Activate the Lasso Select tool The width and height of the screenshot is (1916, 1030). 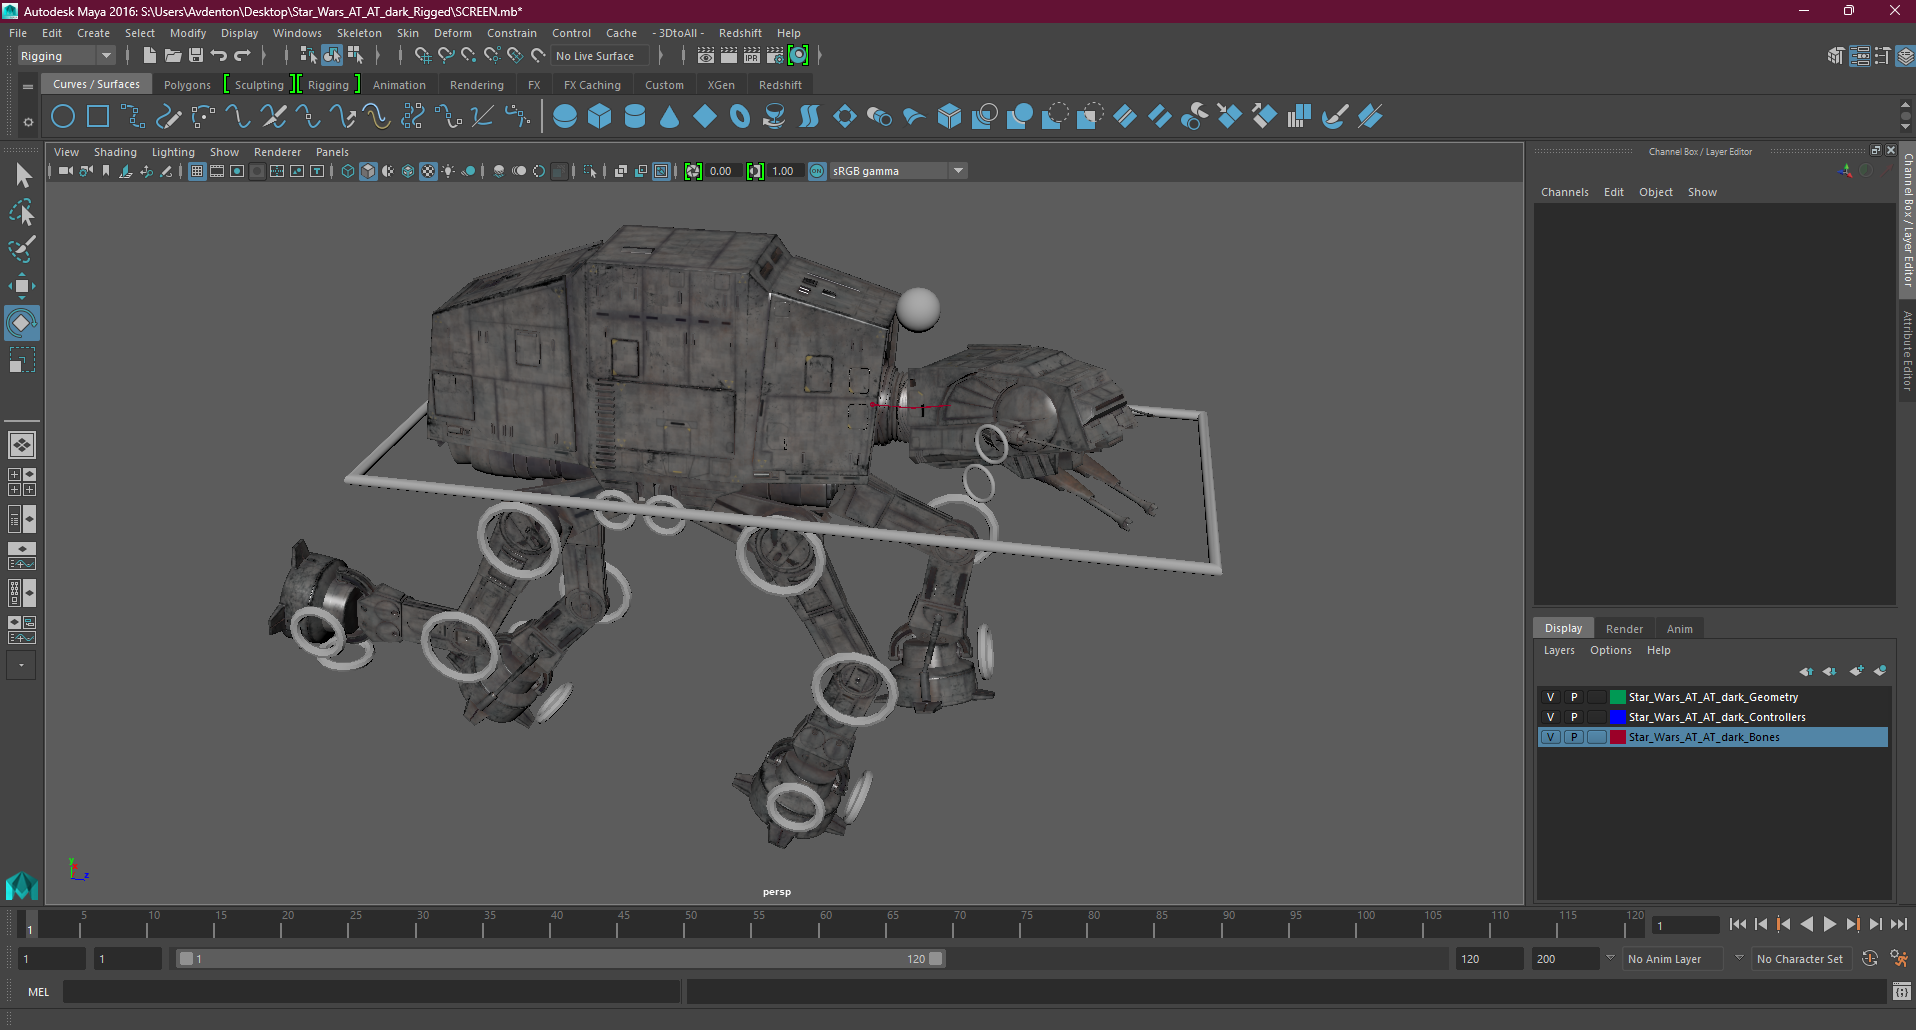[22, 212]
